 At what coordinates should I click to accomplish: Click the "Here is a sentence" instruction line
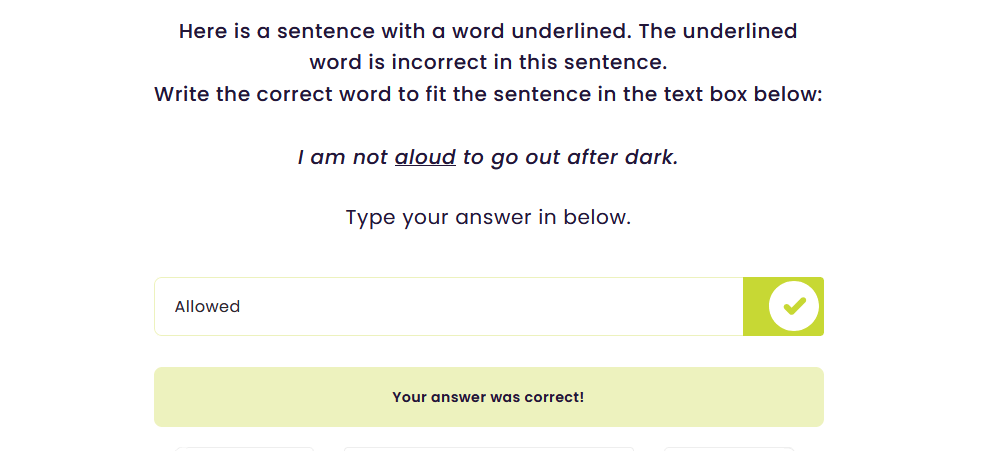coord(488,31)
